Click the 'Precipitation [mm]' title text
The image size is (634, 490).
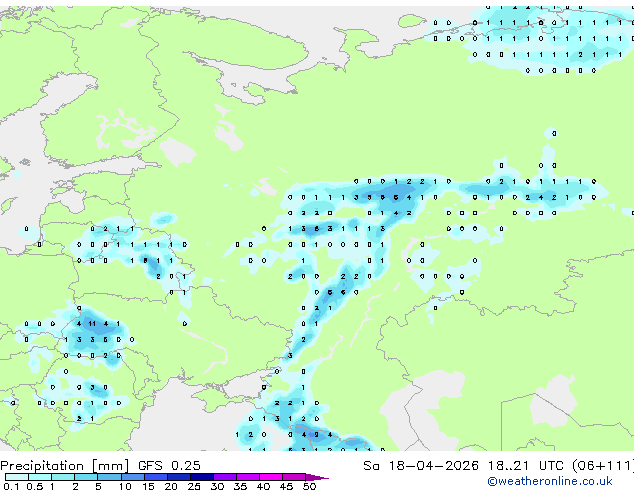point(65,466)
